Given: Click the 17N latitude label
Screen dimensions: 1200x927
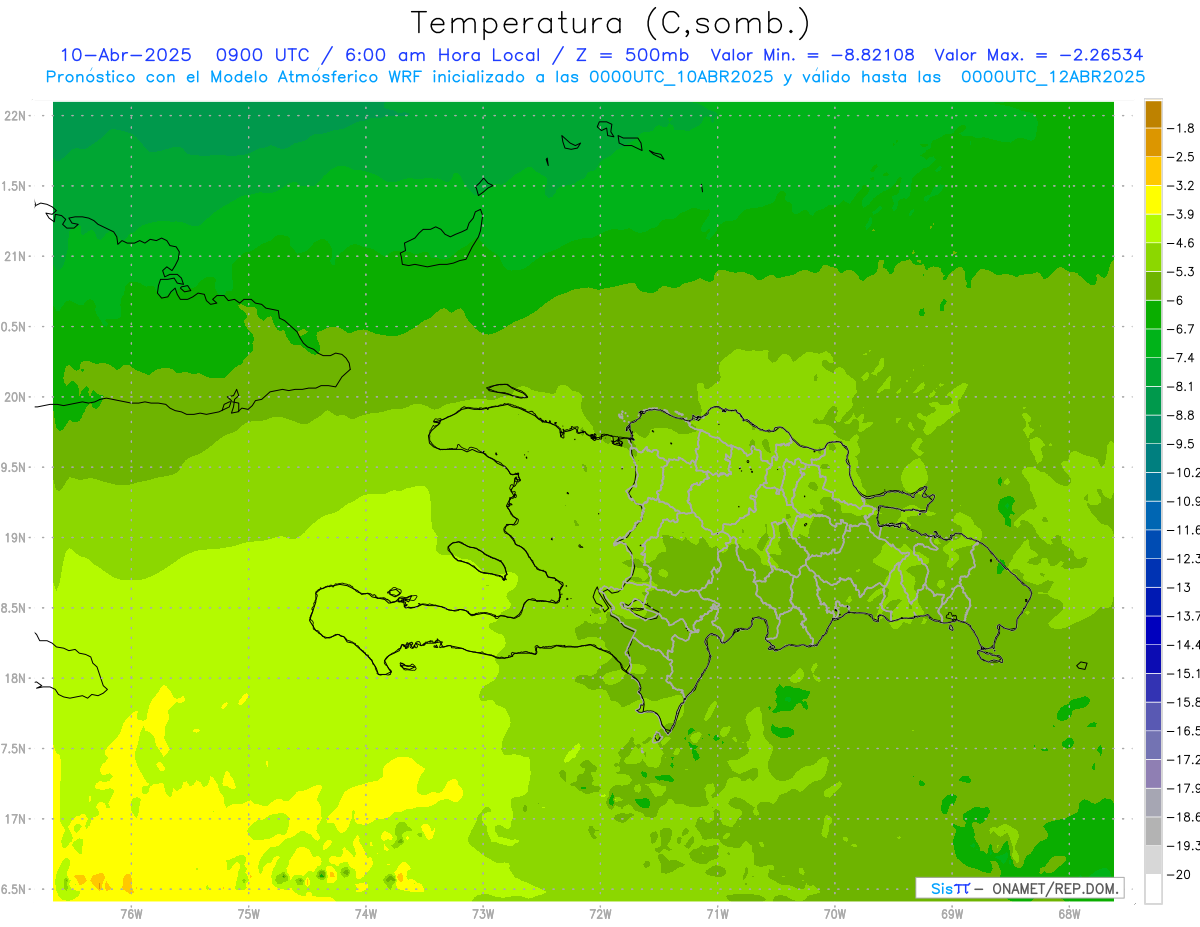Looking at the screenshot, I should pyautogui.click(x=16, y=819).
